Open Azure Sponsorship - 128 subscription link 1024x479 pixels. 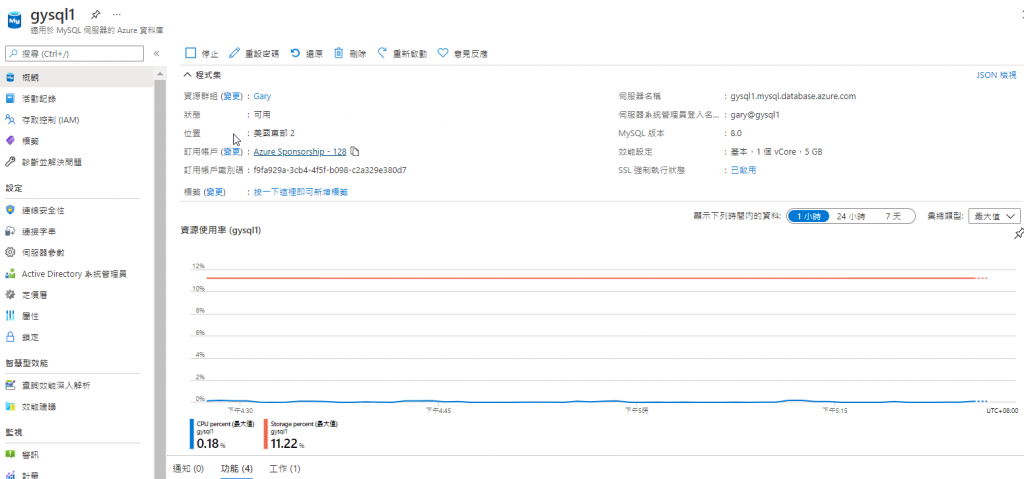coord(300,152)
